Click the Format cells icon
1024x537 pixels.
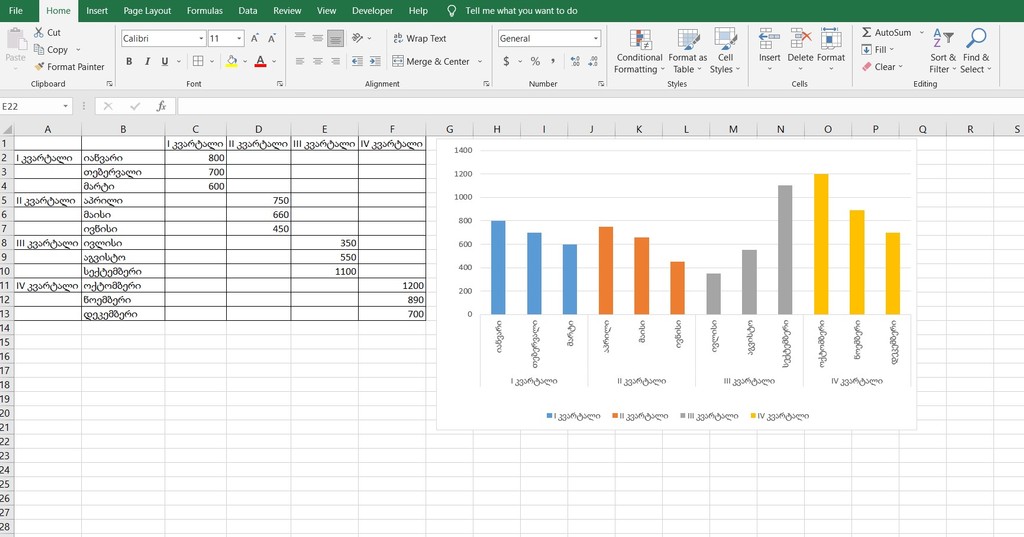coord(831,39)
